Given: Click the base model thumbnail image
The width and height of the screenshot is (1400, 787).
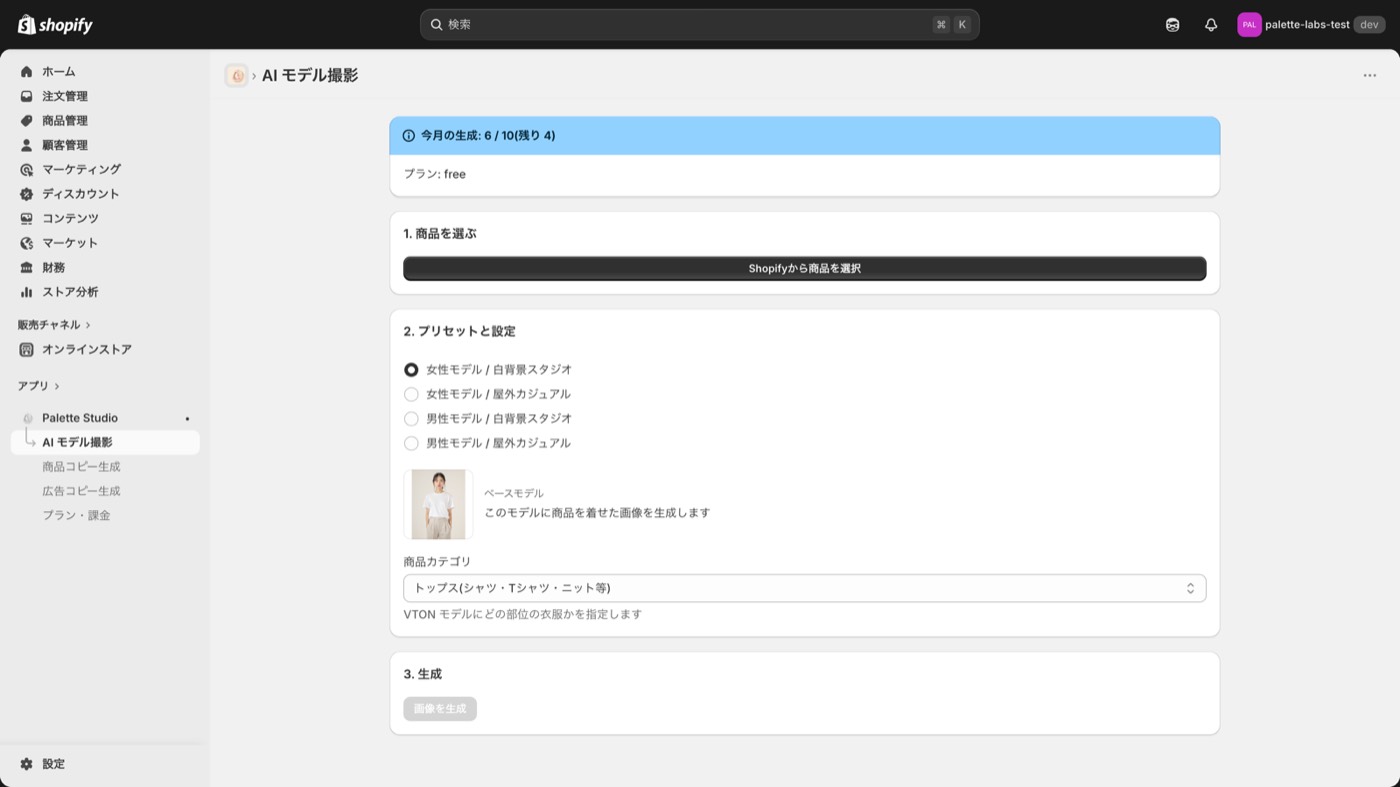Looking at the screenshot, I should [438, 505].
